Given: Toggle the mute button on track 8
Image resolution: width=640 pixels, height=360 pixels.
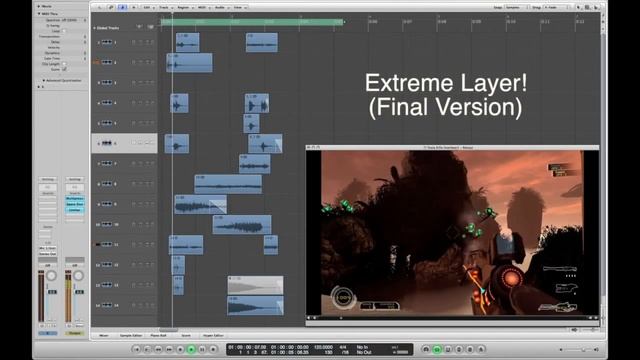Looking at the screenshot, I should [x=140, y=184].
